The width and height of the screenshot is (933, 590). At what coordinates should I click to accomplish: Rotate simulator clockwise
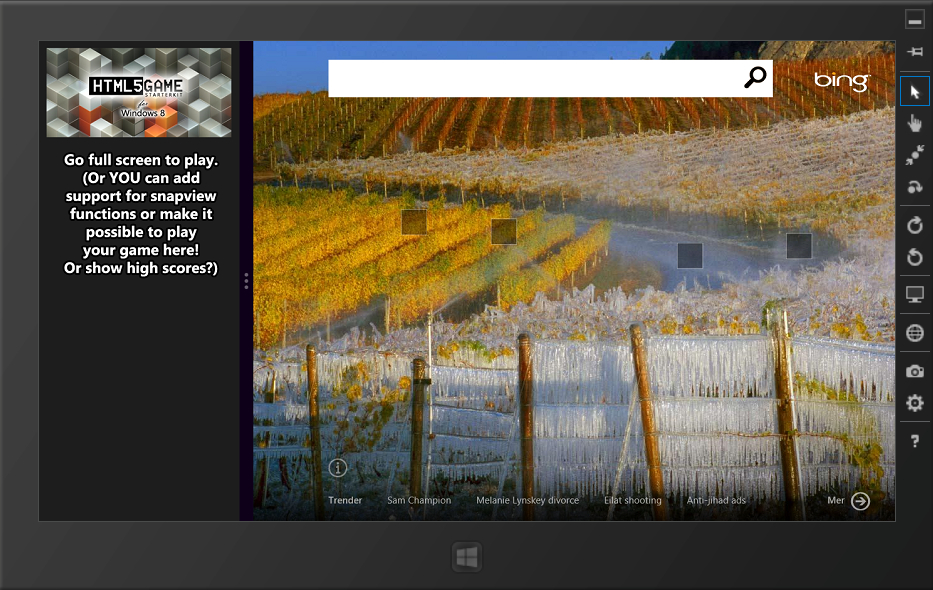coord(915,225)
